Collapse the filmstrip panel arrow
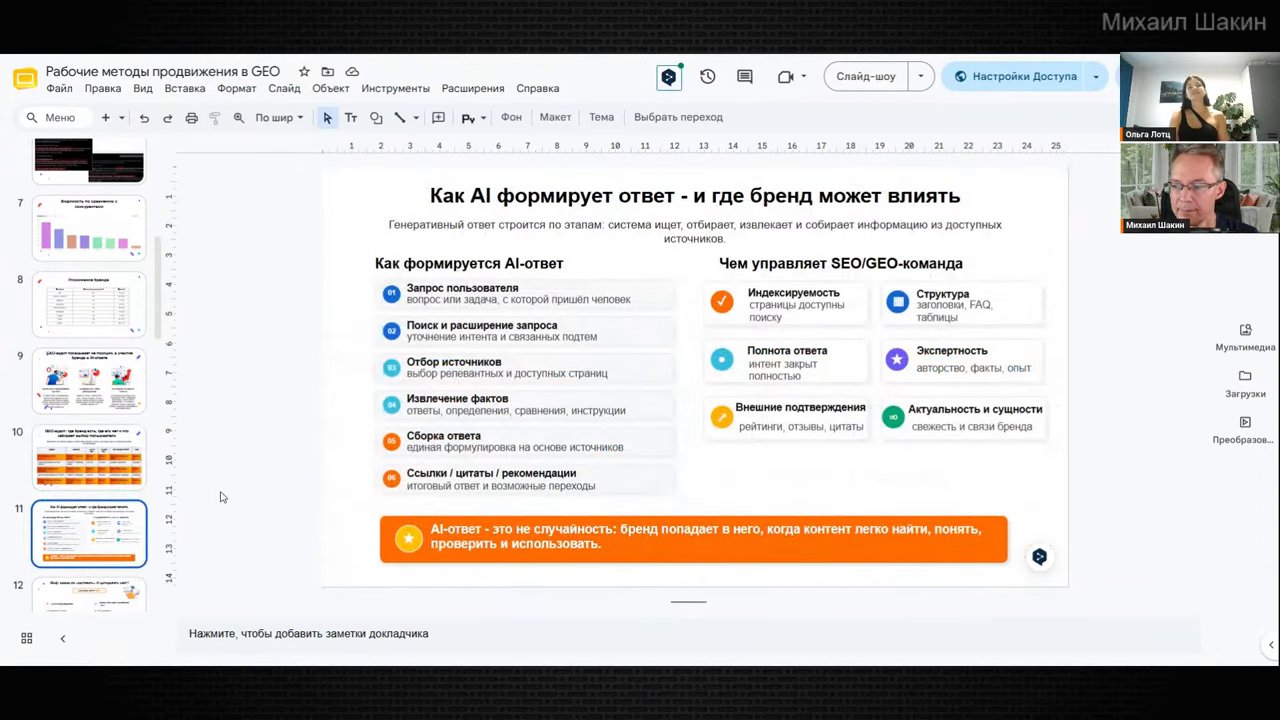 click(x=62, y=638)
